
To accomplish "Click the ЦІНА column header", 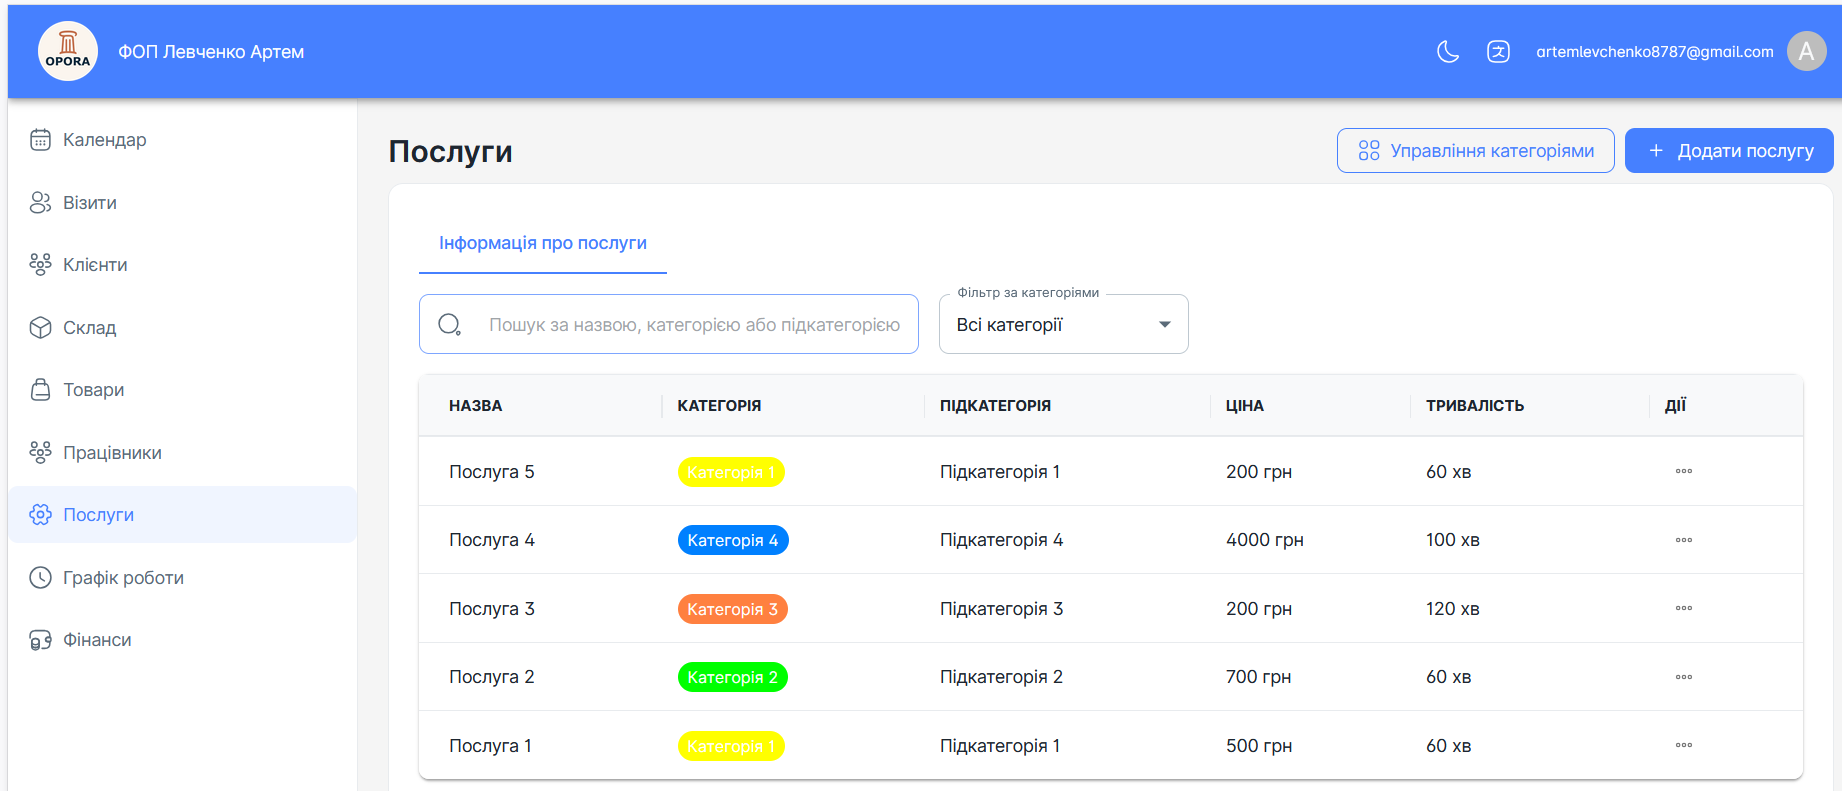I will coord(1245,406).
